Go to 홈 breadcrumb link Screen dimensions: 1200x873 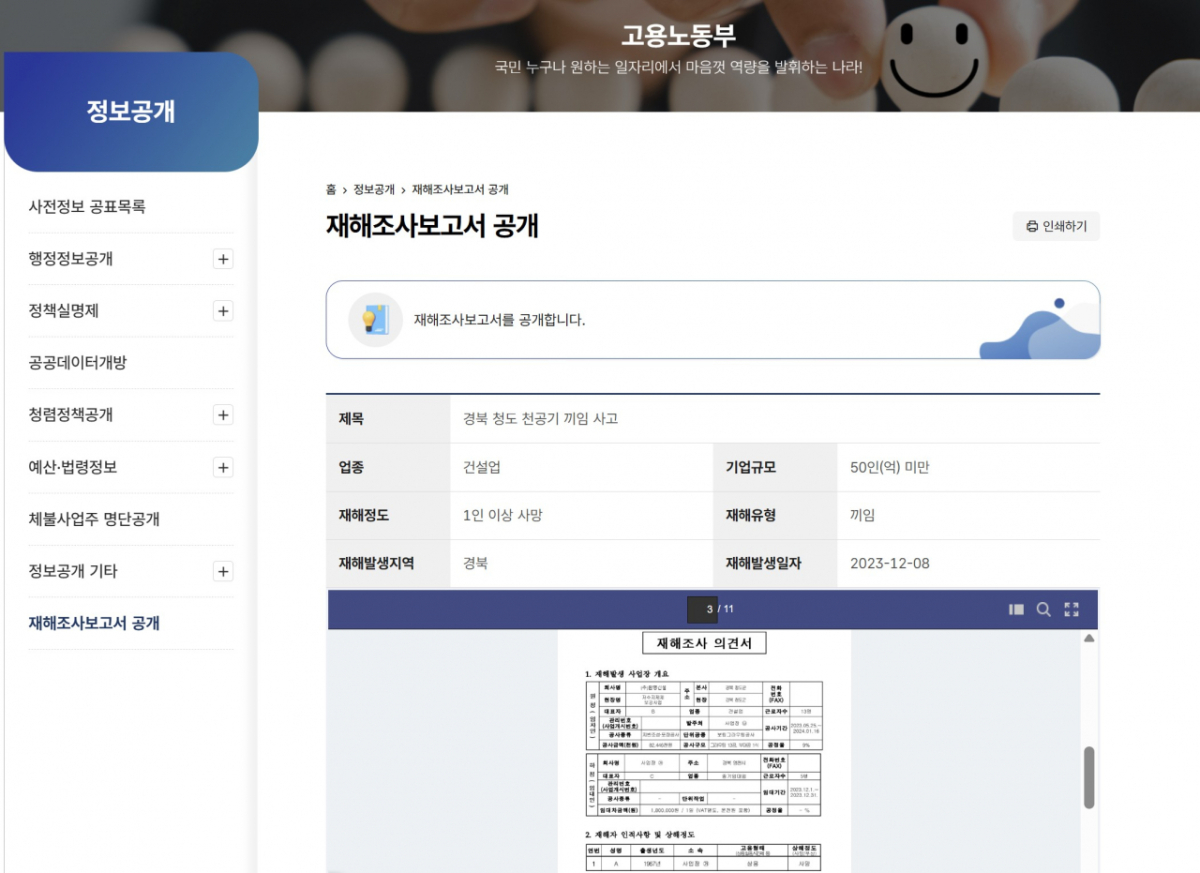pyautogui.click(x=331, y=189)
